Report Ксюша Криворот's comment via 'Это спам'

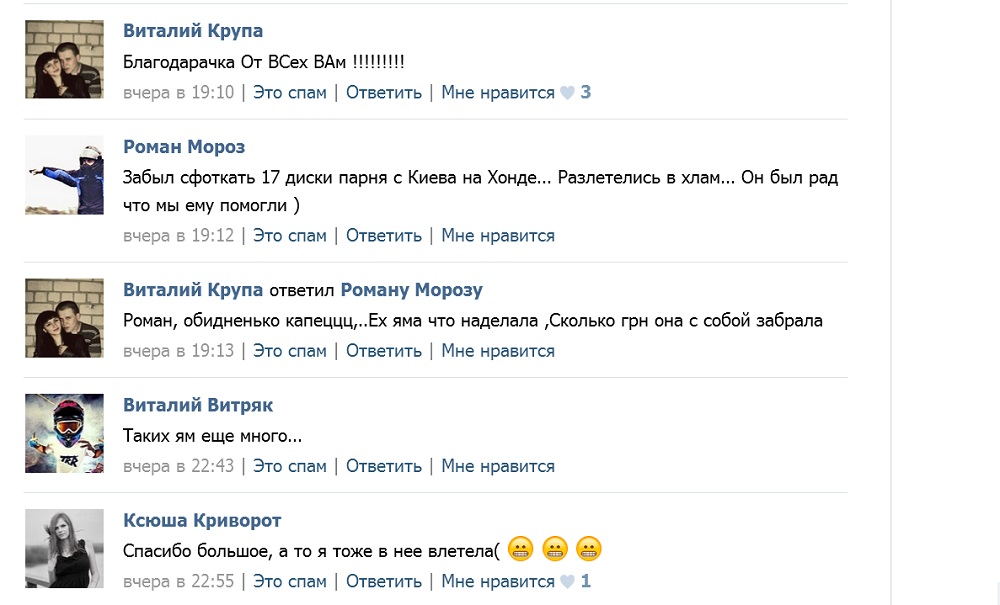coord(290,581)
